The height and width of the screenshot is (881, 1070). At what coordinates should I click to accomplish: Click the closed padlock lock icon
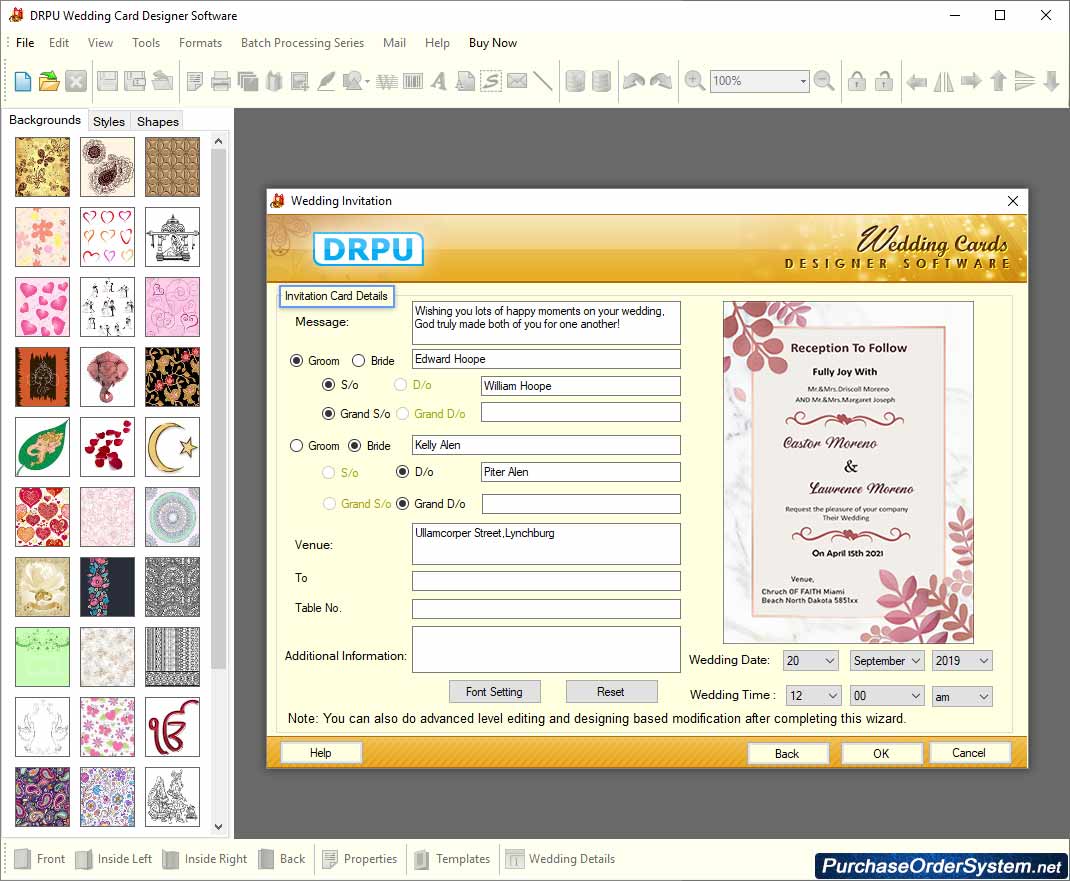(857, 81)
